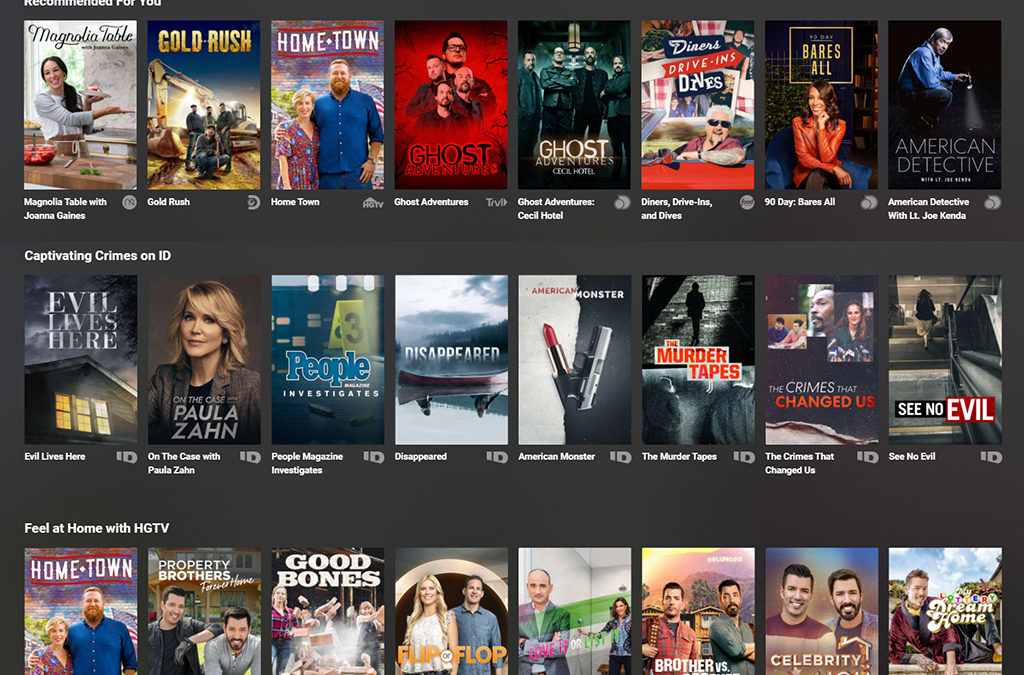Click the "Home Town" title under Recommended poster
This screenshot has height=675, width=1024.
[x=295, y=202]
